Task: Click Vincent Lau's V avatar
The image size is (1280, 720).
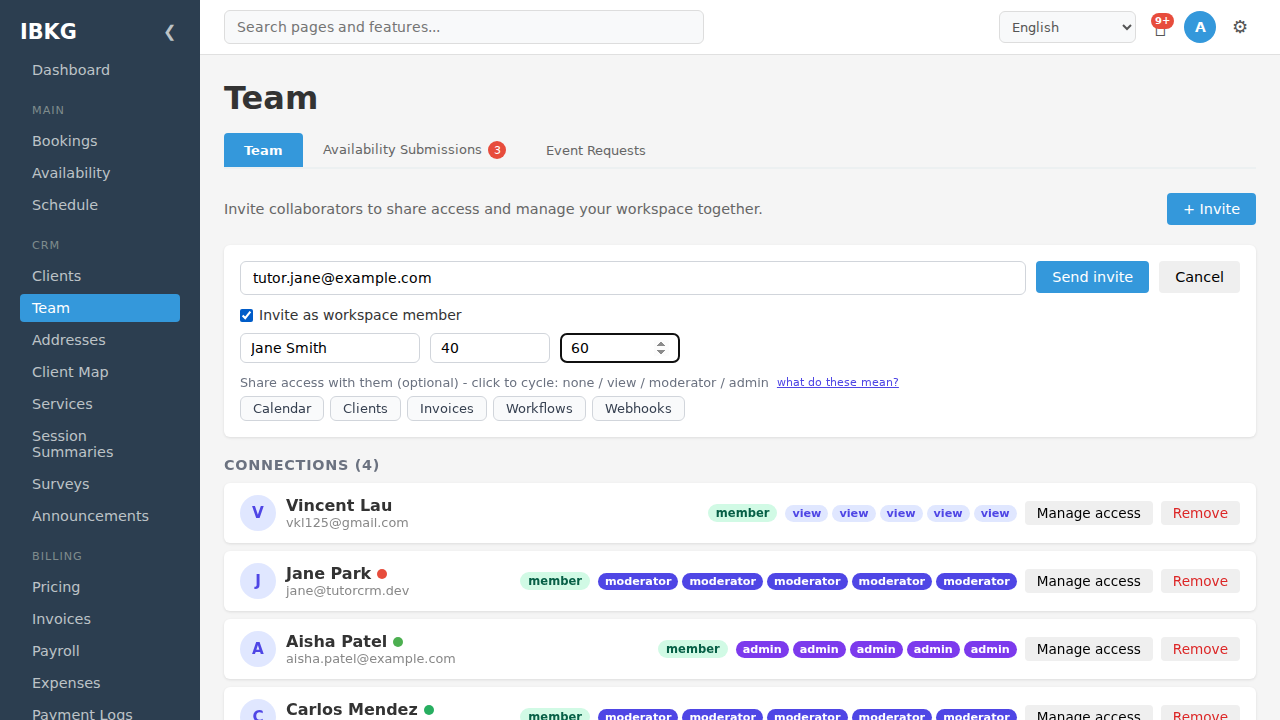Action: click(258, 513)
